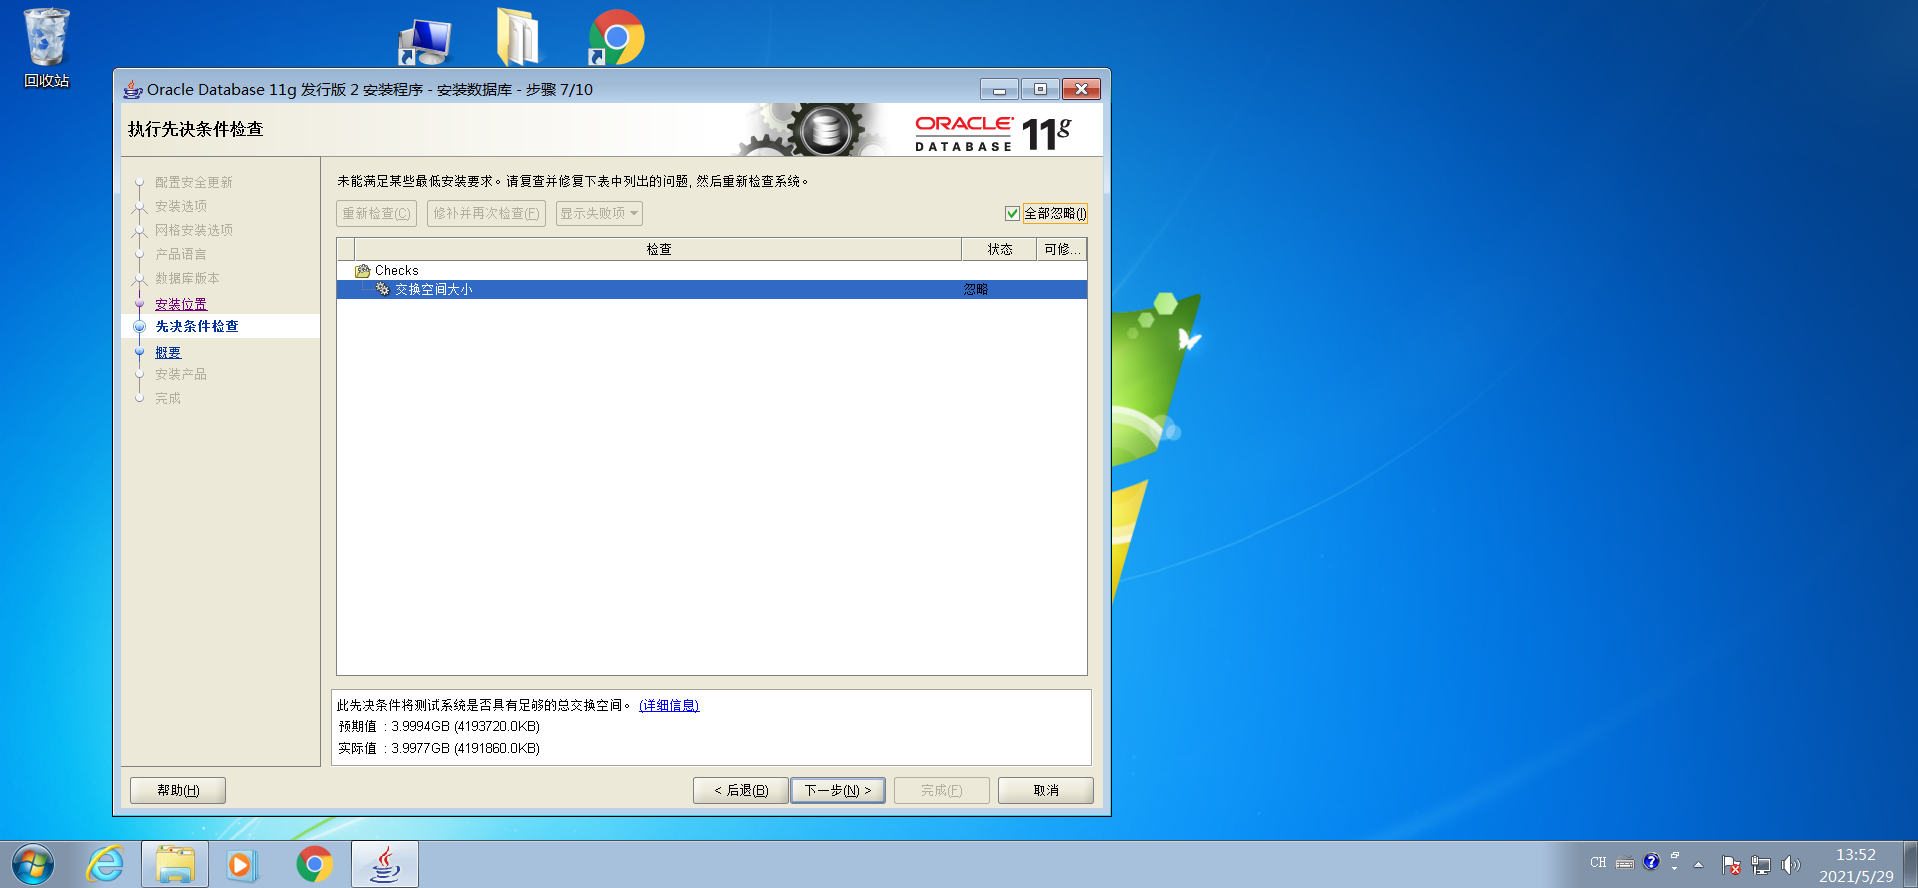Click the 重新检查 button
This screenshot has height=888, width=1918.
[x=376, y=213]
